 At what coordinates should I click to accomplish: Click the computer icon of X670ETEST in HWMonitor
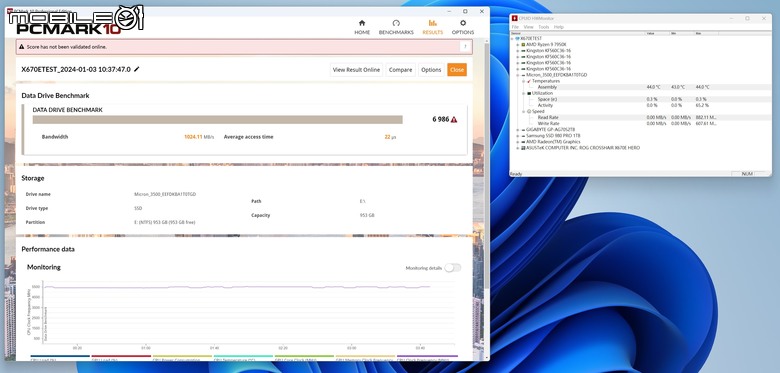[518, 38]
